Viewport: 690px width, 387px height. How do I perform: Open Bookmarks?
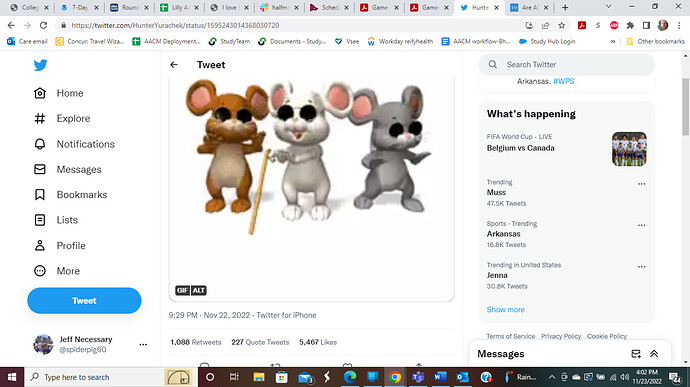[x=70, y=195]
